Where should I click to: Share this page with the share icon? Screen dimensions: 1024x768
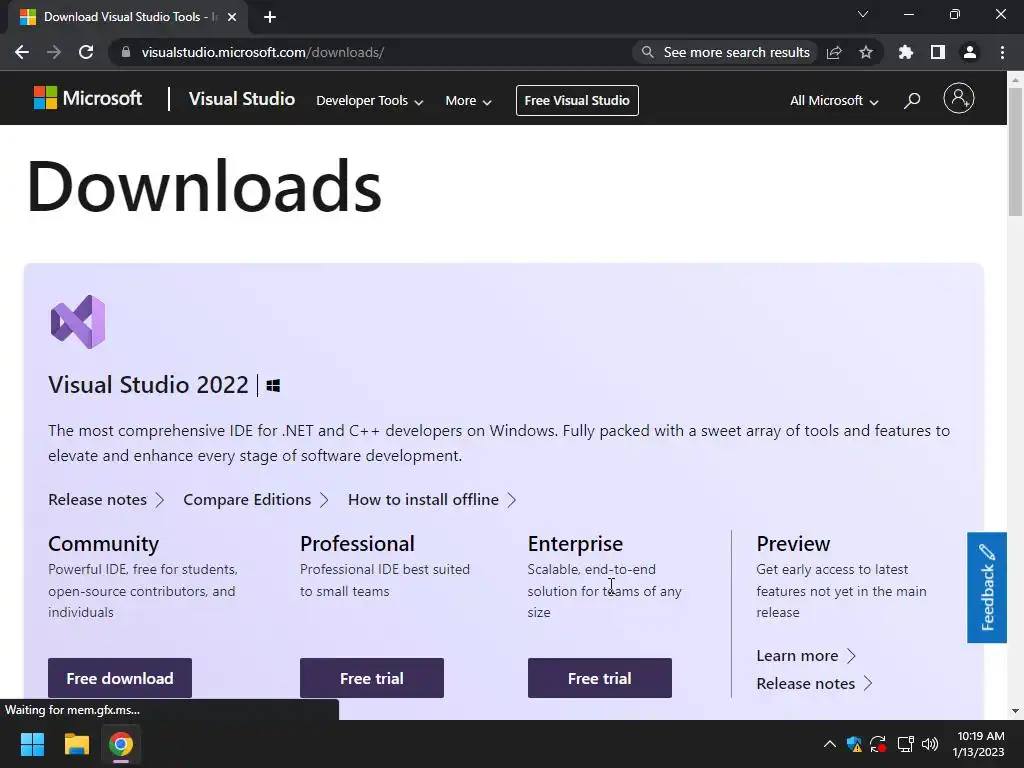tap(834, 52)
